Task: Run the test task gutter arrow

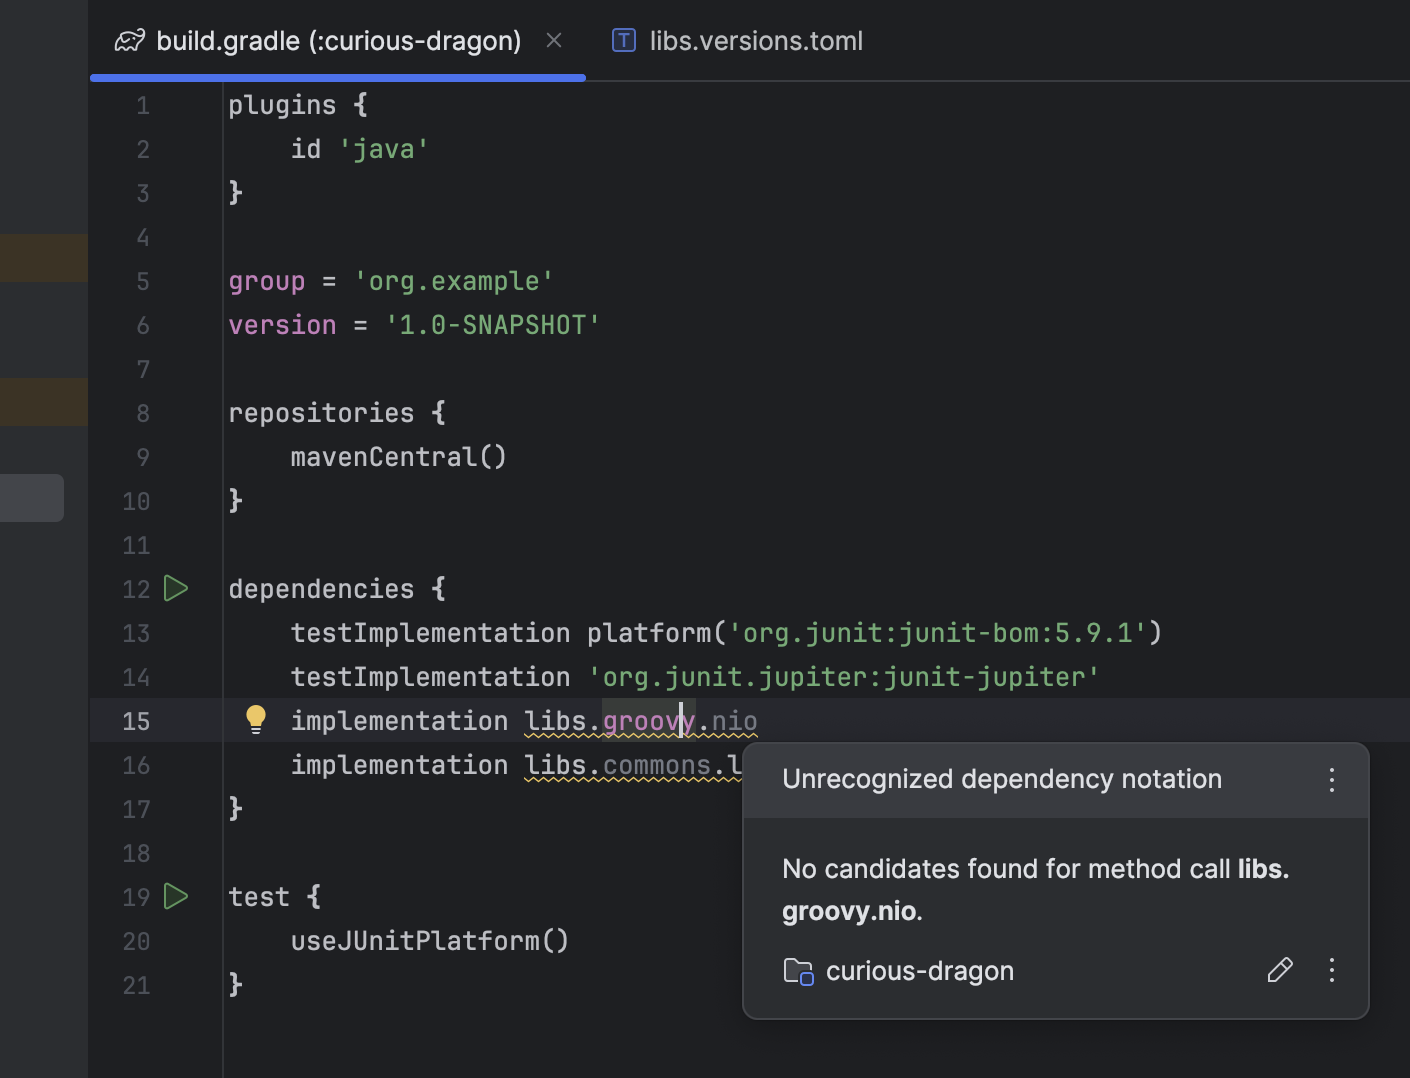Action: [x=176, y=896]
